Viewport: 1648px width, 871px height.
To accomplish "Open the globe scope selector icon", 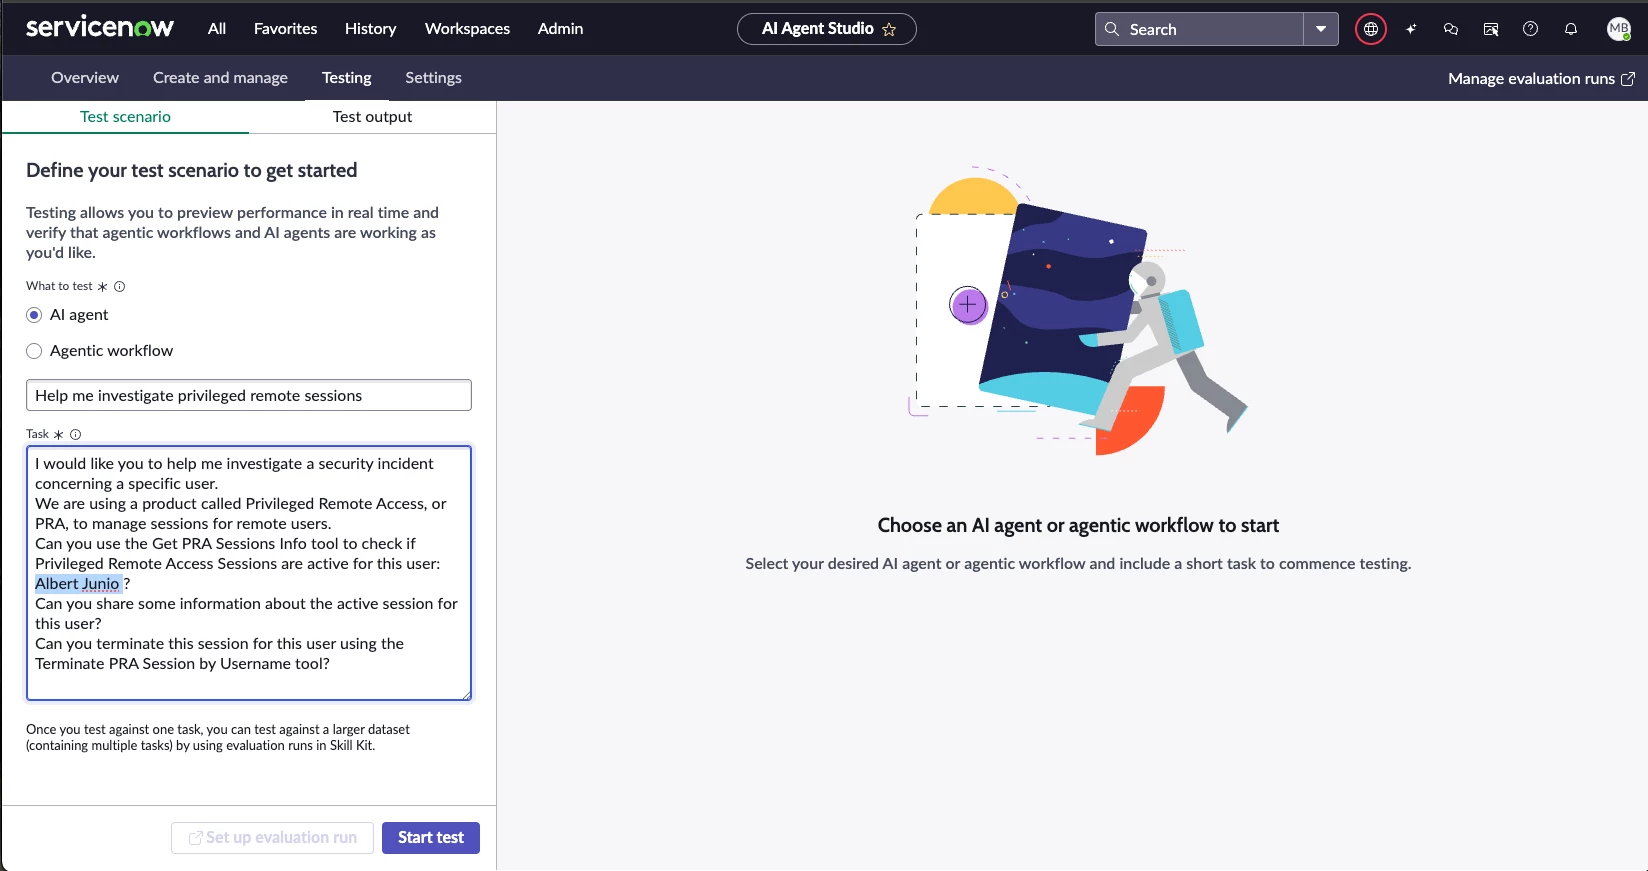I will click(x=1371, y=29).
